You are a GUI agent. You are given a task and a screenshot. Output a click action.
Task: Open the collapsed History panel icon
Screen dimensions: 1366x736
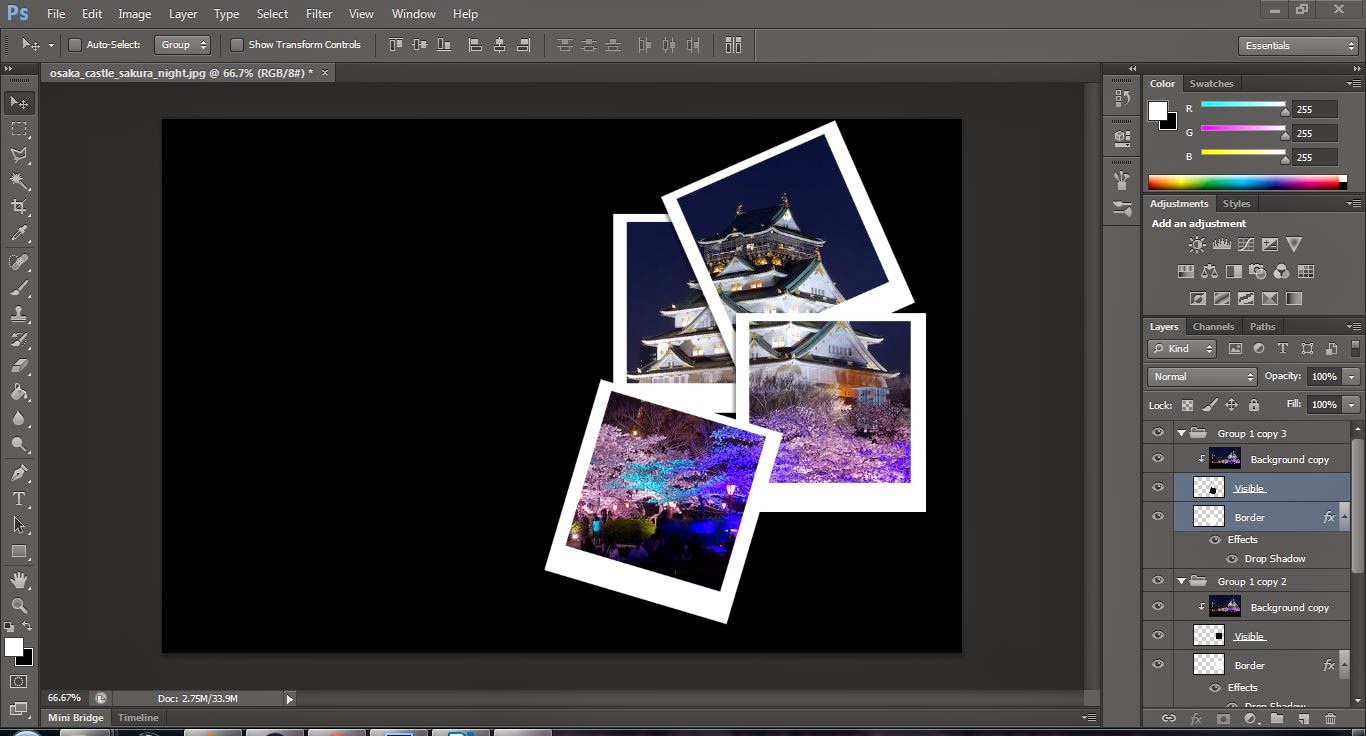pyautogui.click(x=1121, y=99)
